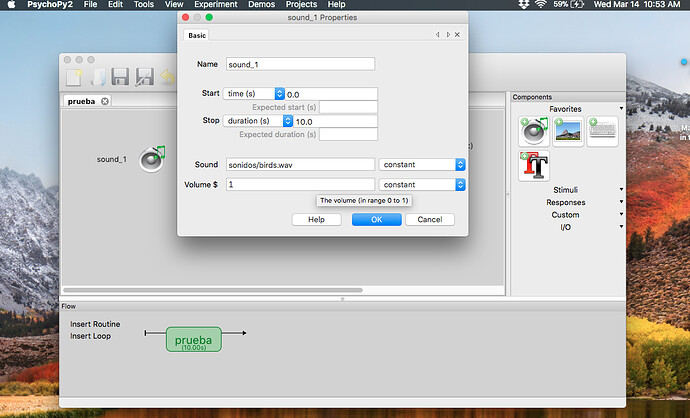
Task: Click the Dropbox menu bar icon
Action: [x=523, y=4]
